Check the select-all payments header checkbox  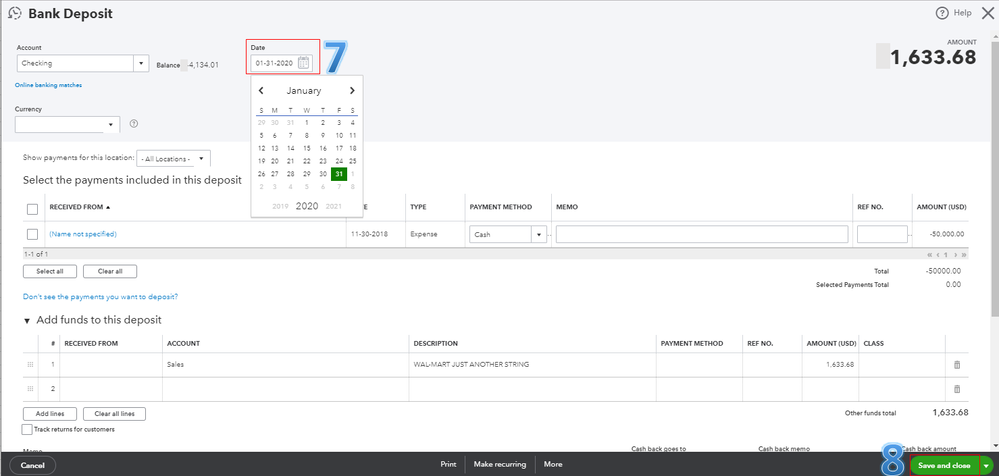[32, 208]
